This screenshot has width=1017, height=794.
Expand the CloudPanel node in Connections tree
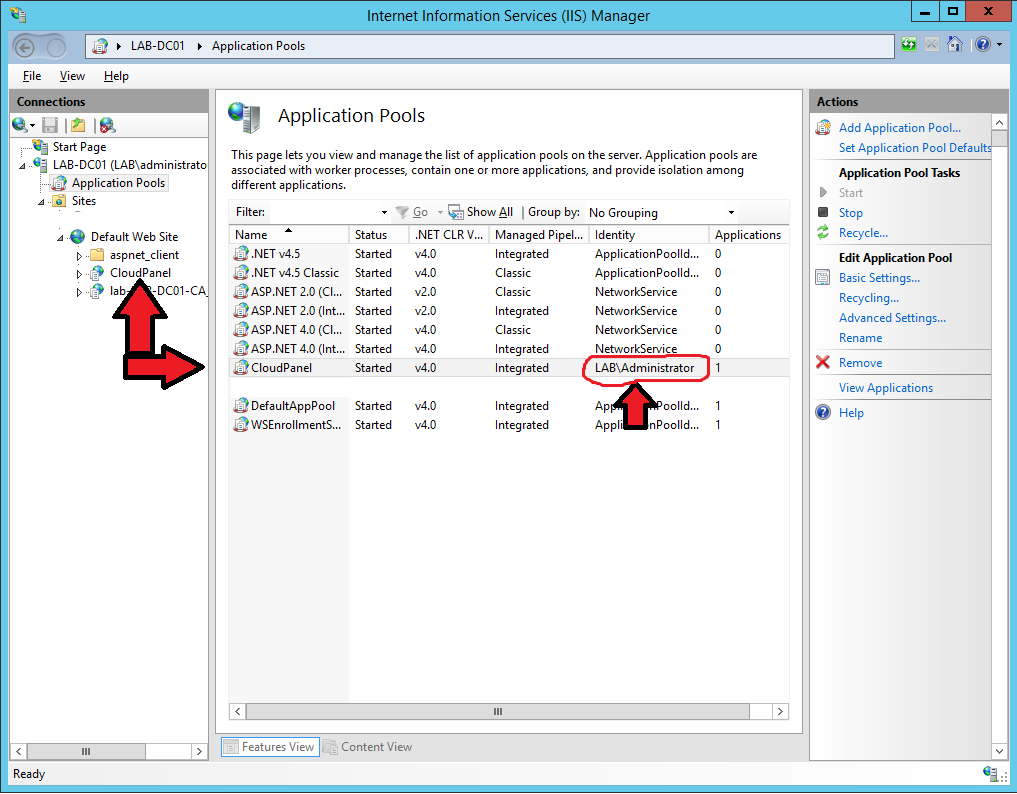tap(80, 273)
